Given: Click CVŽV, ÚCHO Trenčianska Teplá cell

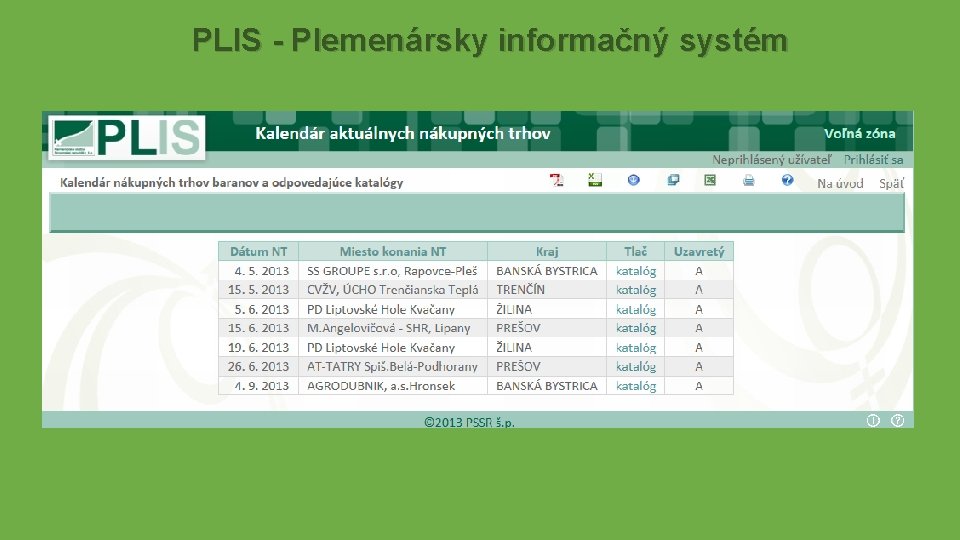Looking at the screenshot, I should click(393, 290).
